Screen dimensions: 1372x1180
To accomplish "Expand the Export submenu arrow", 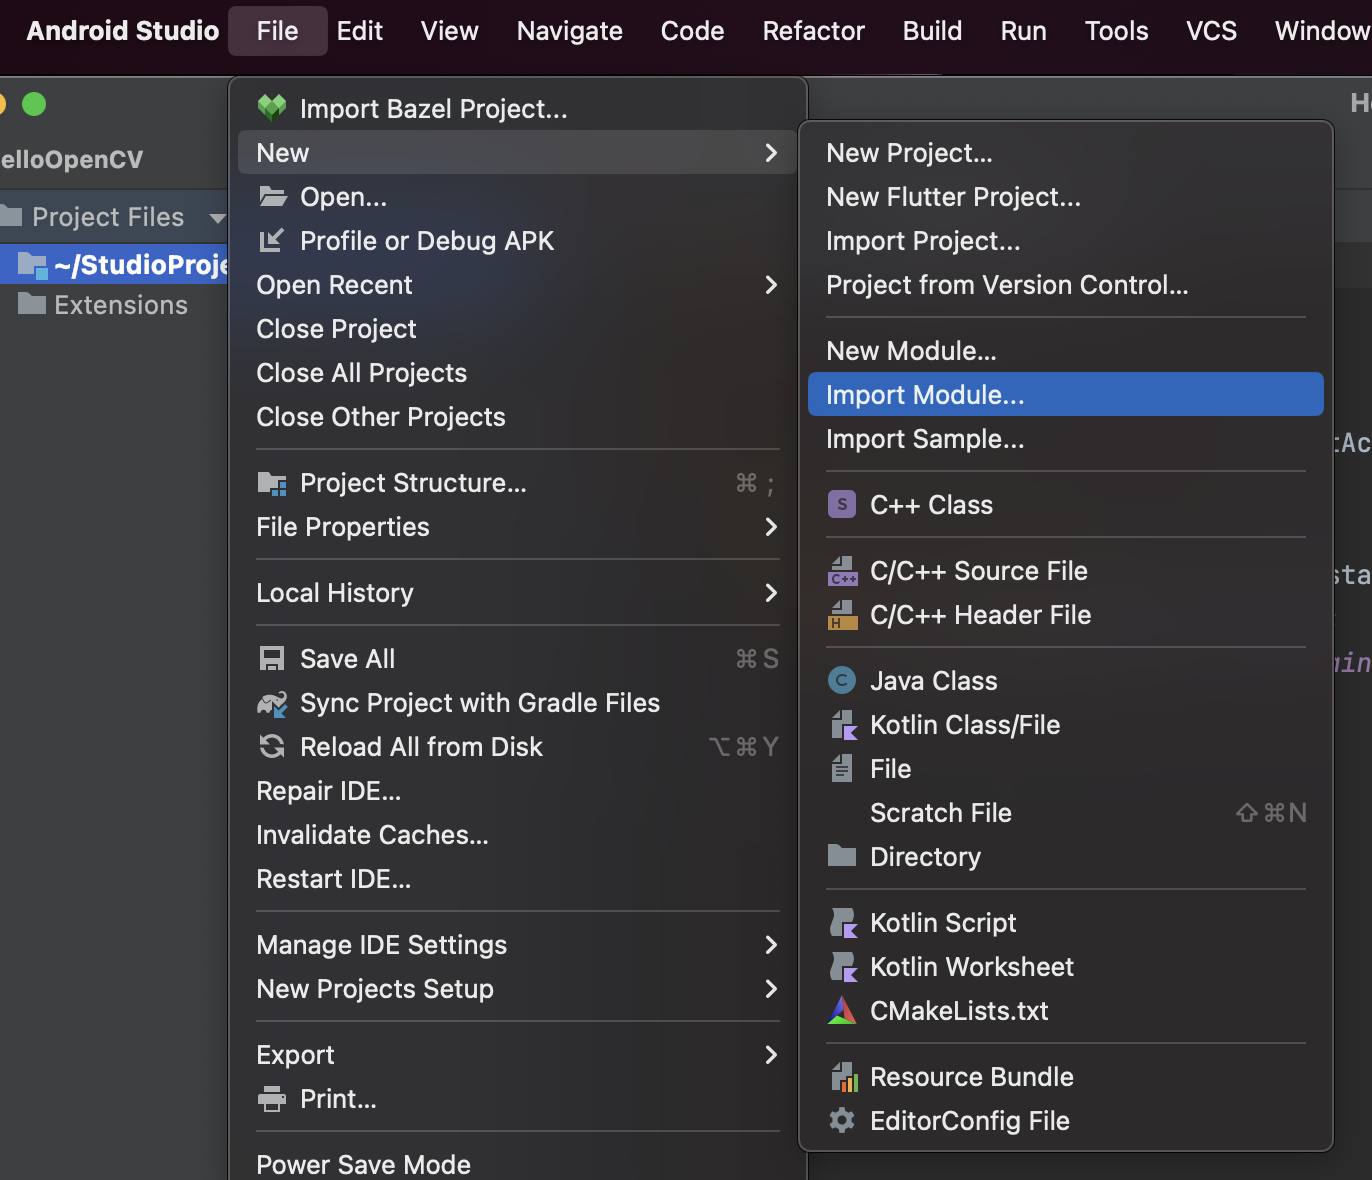I will pyautogui.click(x=771, y=1055).
